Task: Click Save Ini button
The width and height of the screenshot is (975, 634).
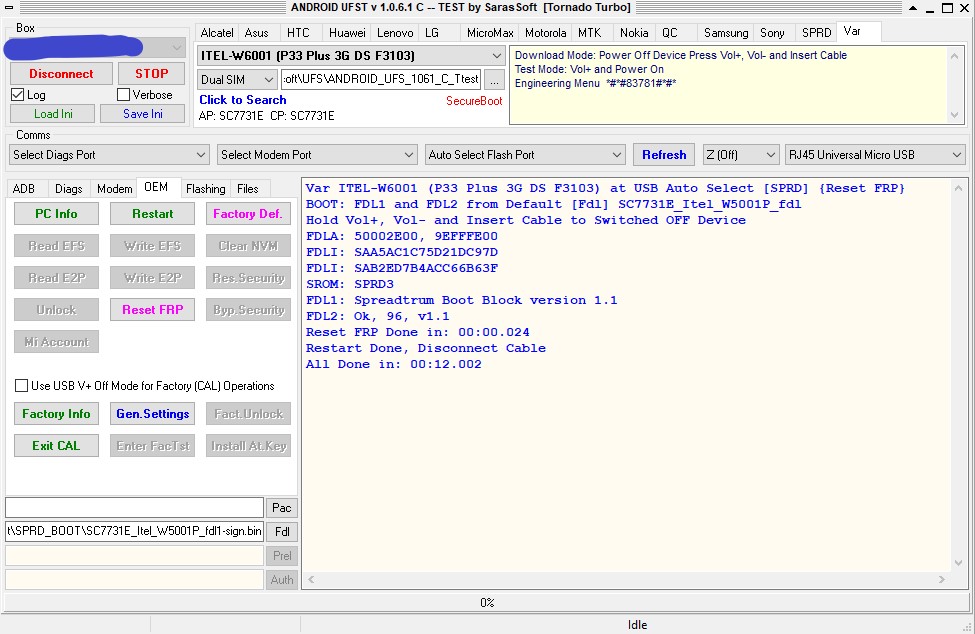Action: point(142,114)
